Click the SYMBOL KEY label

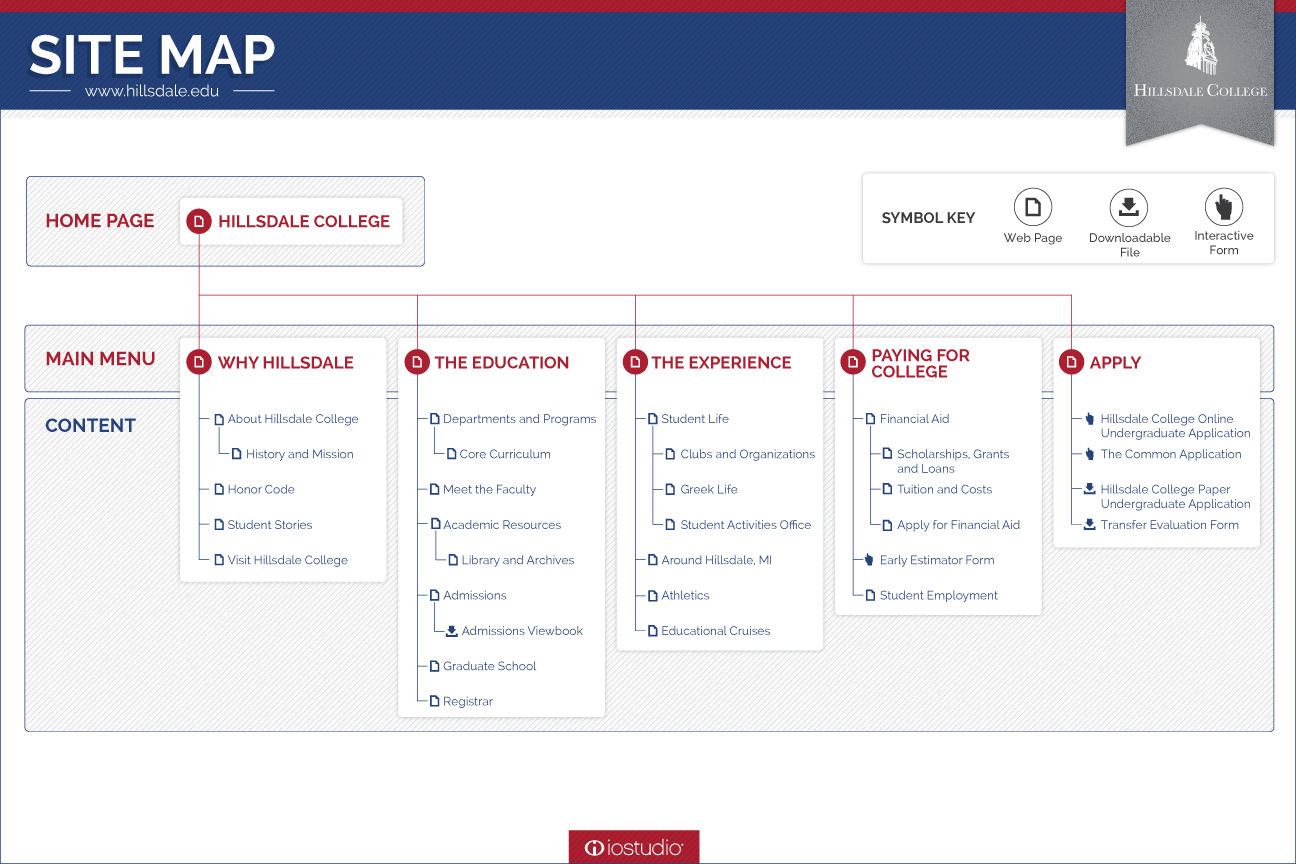928,218
